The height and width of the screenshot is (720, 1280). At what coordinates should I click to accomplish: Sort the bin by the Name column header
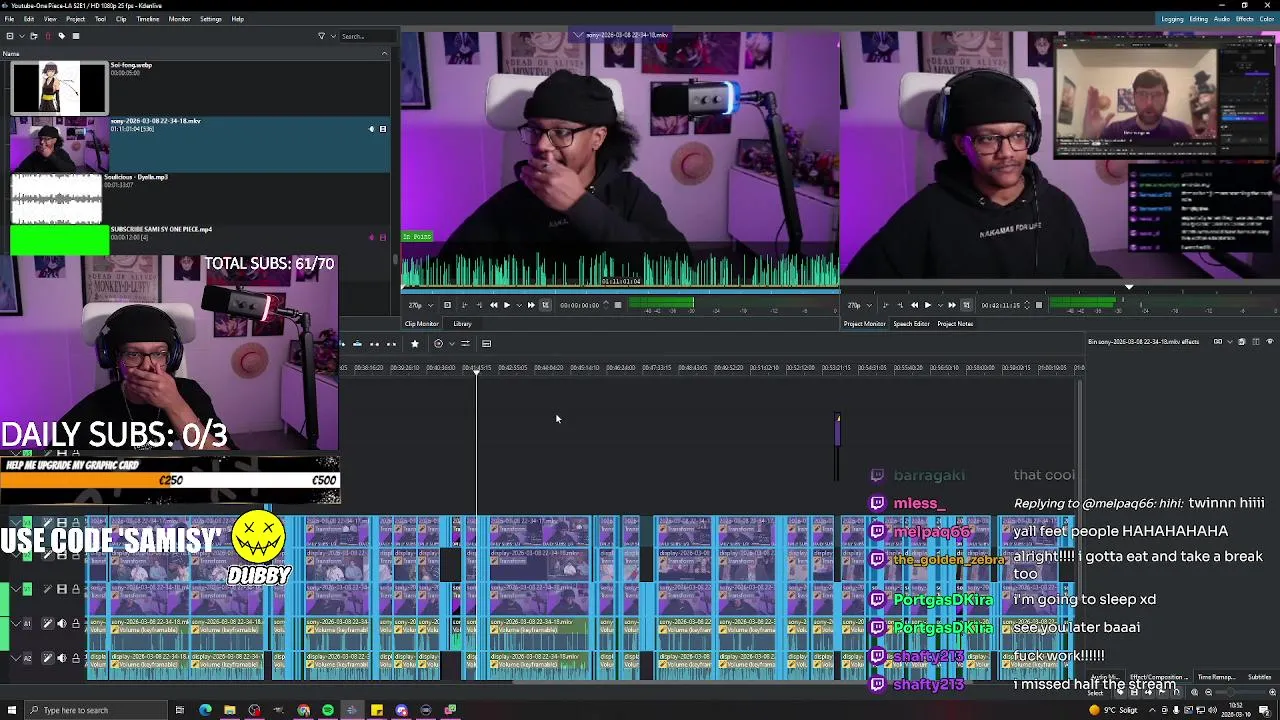click(x=195, y=53)
